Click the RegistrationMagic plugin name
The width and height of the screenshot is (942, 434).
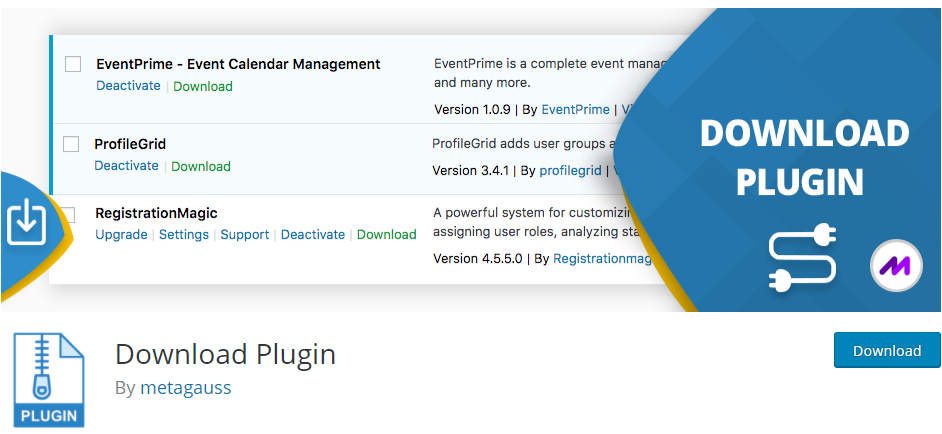[x=156, y=213]
